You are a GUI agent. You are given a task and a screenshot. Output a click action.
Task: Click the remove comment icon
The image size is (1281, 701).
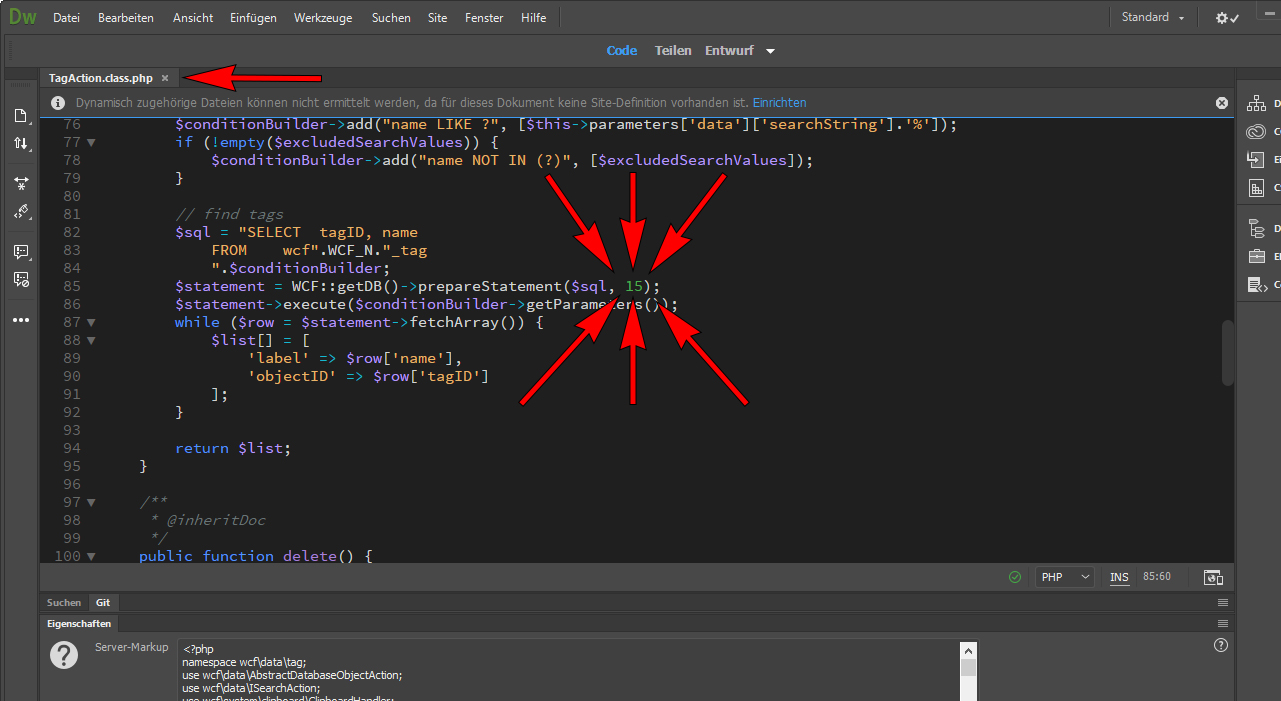pos(21,279)
